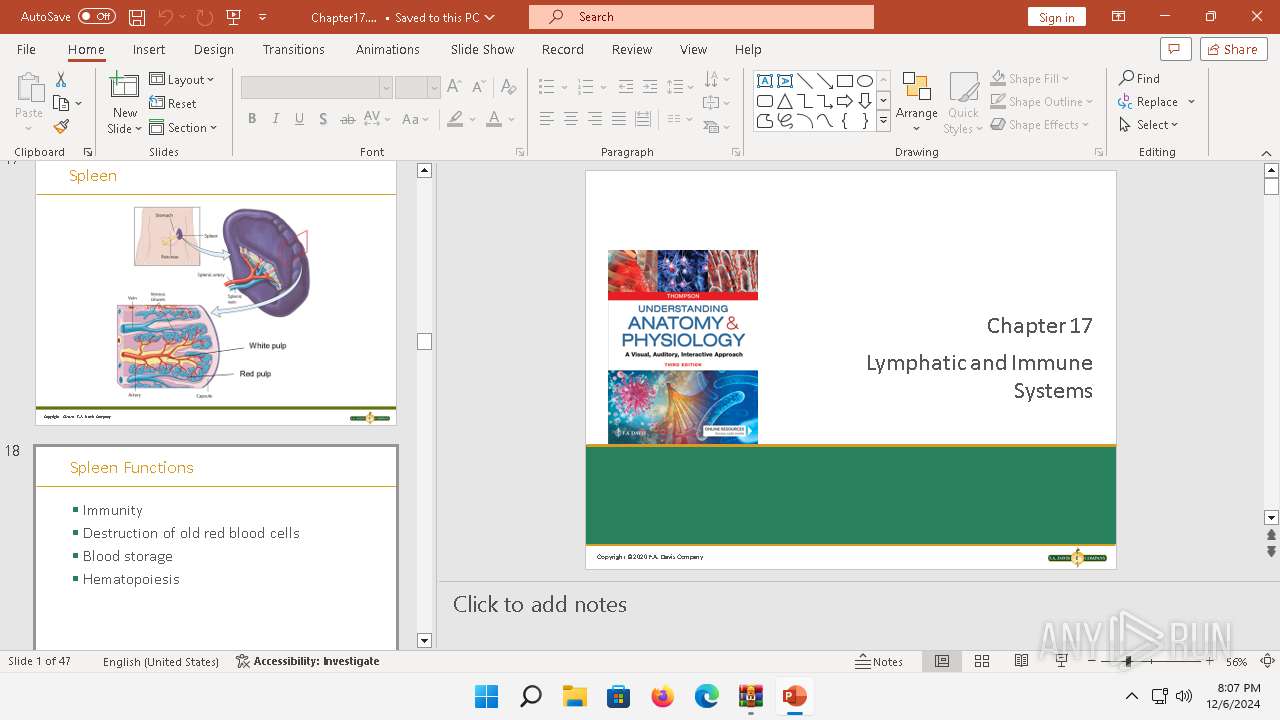This screenshot has width=1280, height=720.
Task: Click the font color red swatch
Action: pos(493,119)
